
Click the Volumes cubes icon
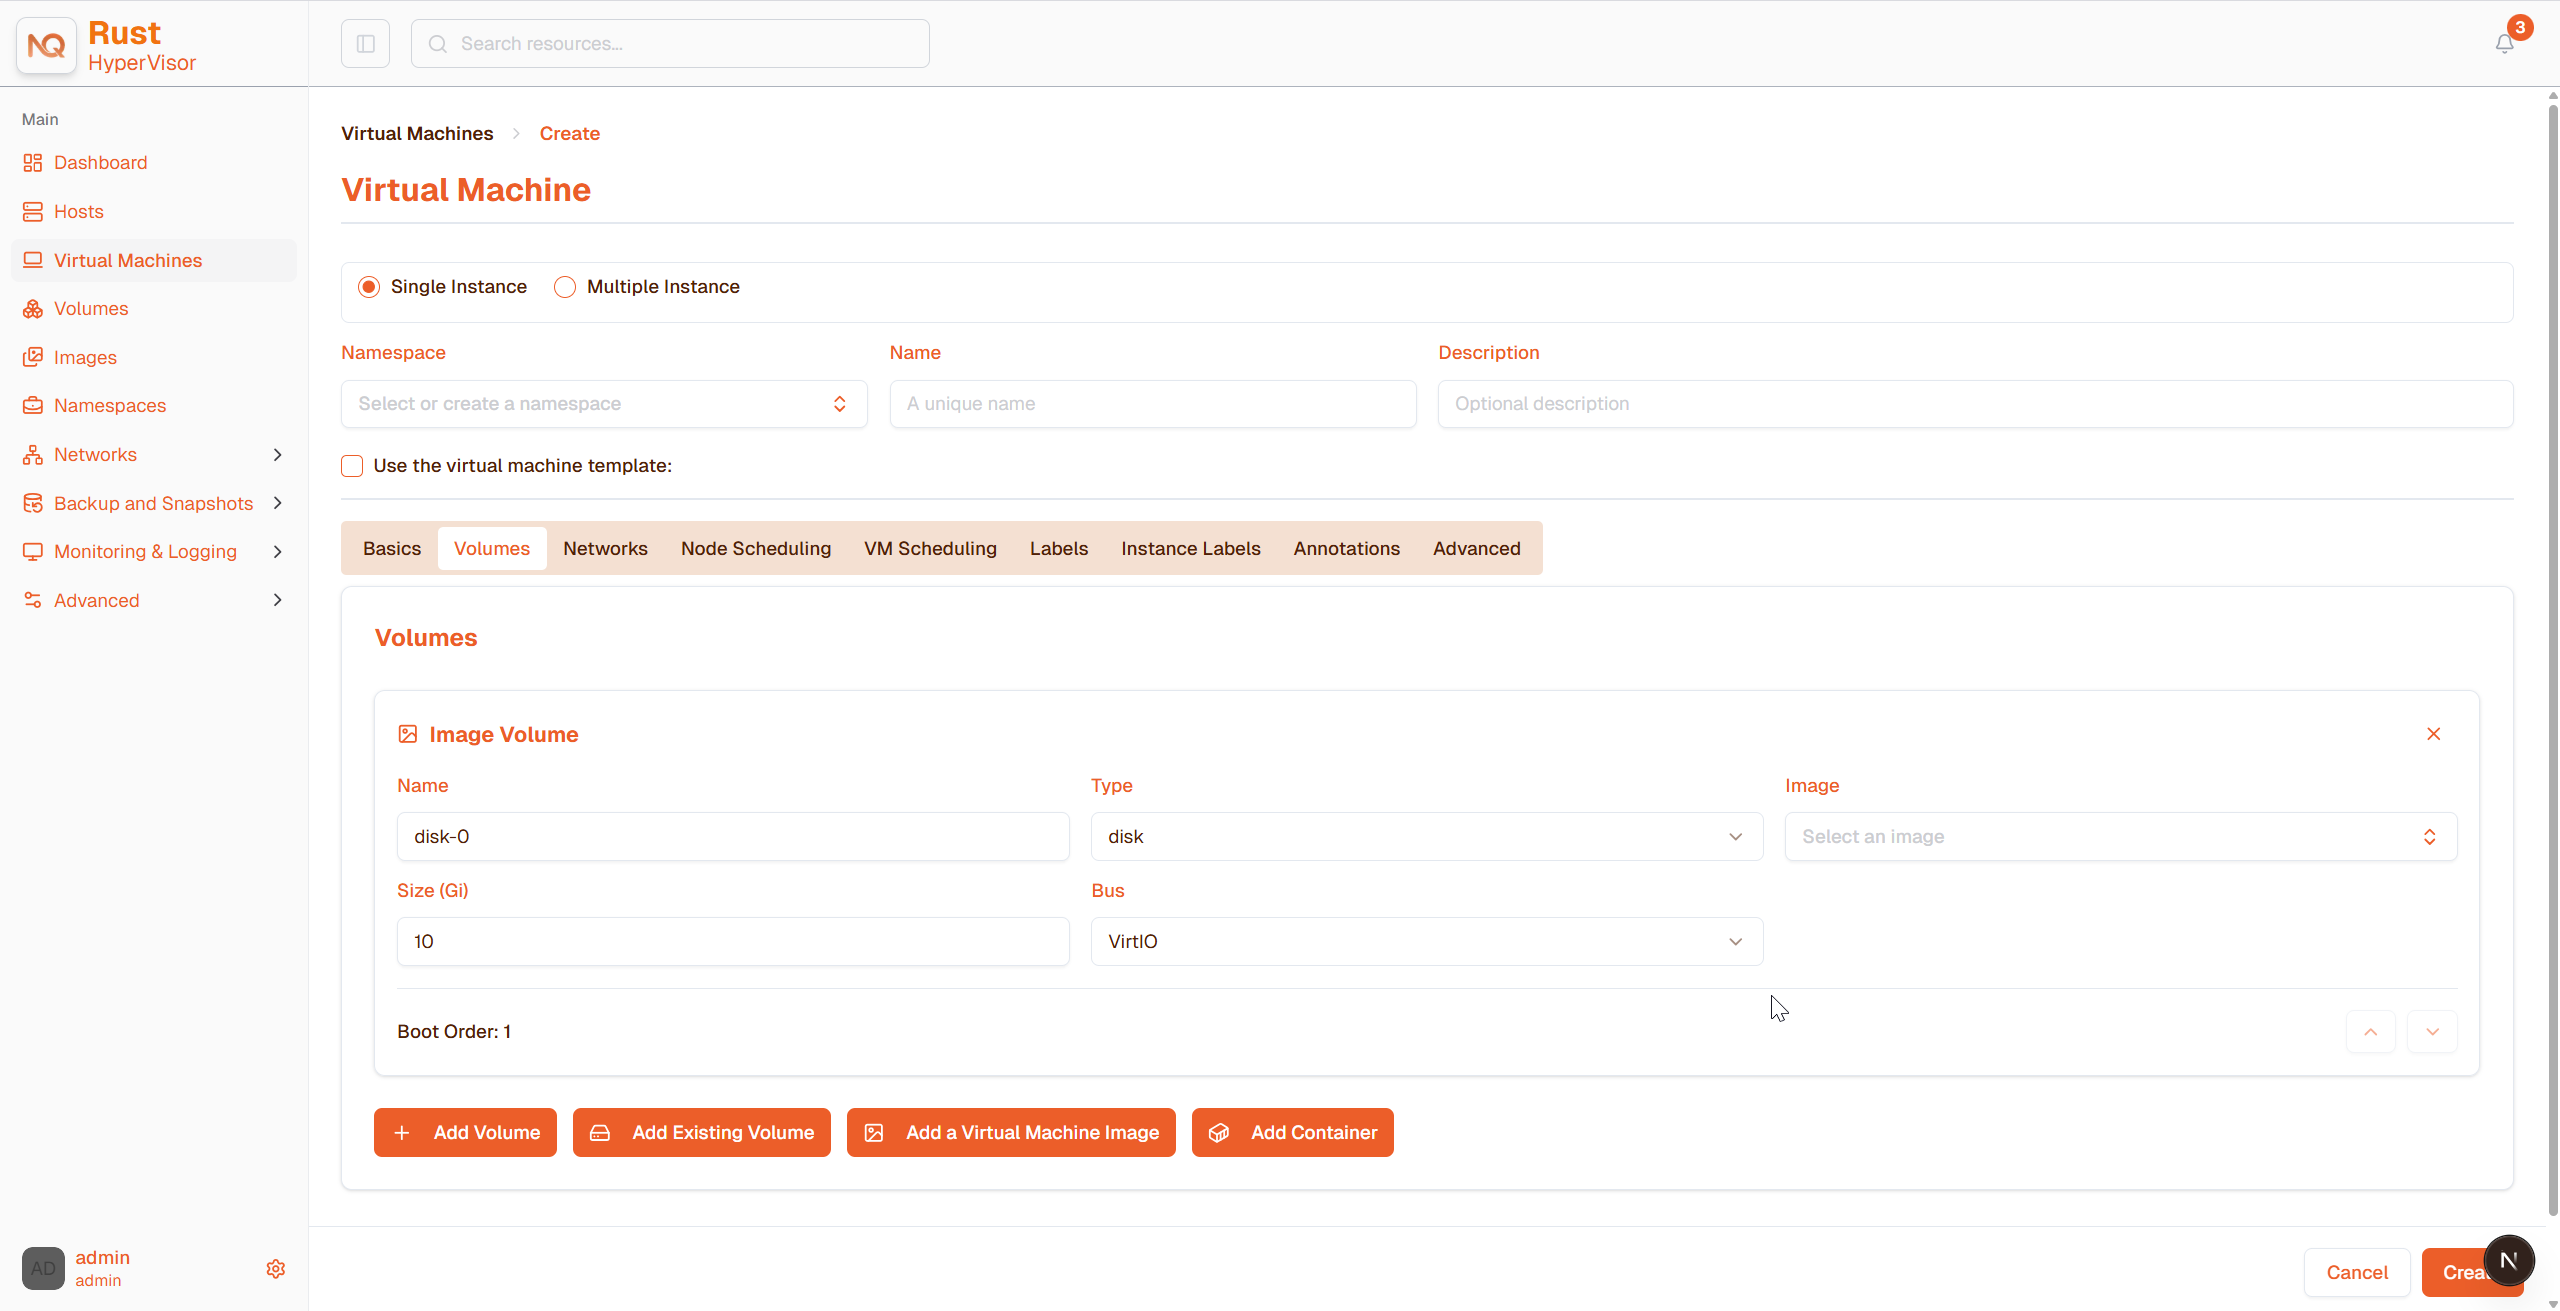coord(33,309)
